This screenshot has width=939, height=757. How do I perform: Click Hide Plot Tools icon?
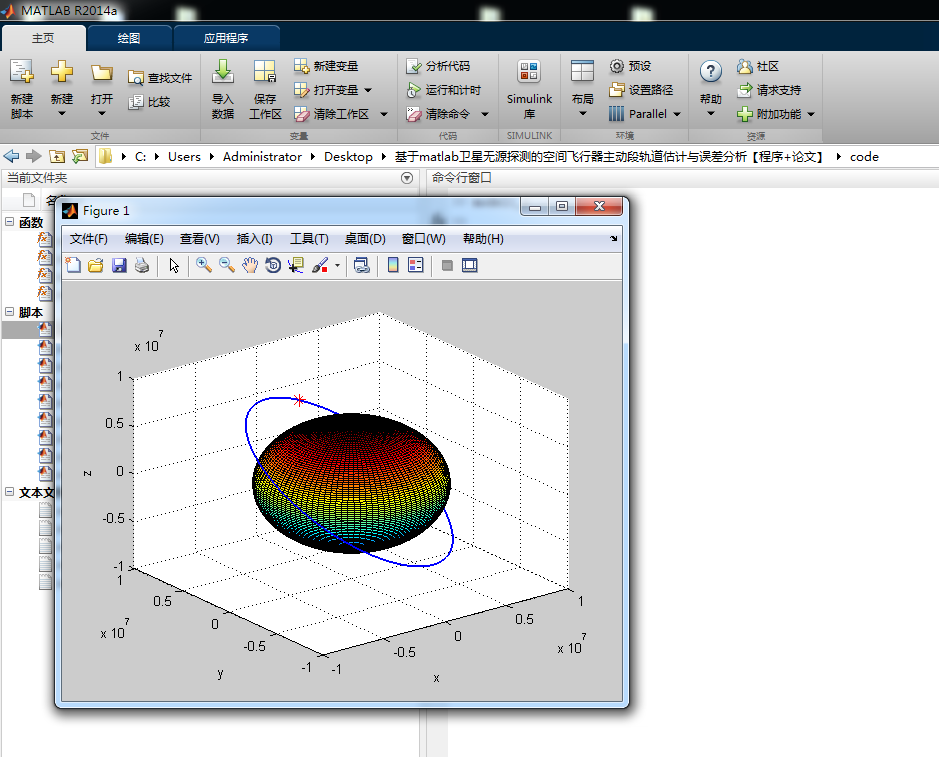point(447,265)
